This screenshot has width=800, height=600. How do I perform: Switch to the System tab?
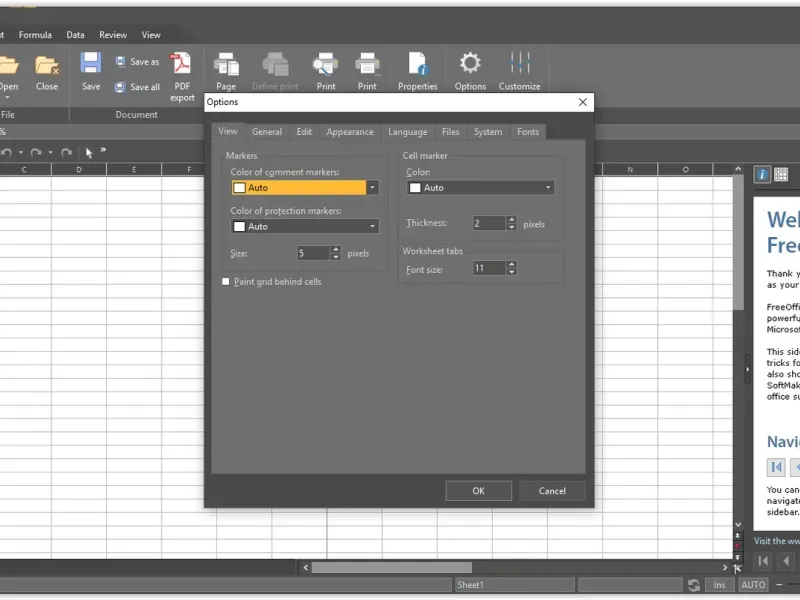coord(488,132)
